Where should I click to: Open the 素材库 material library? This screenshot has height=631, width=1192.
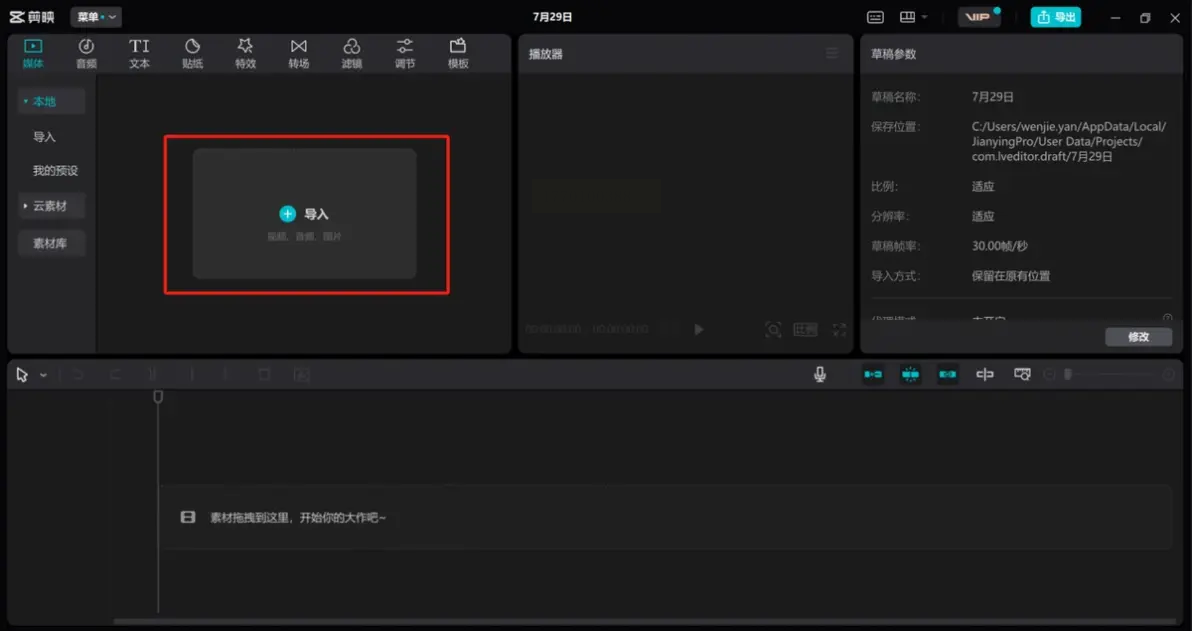[52, 243]
